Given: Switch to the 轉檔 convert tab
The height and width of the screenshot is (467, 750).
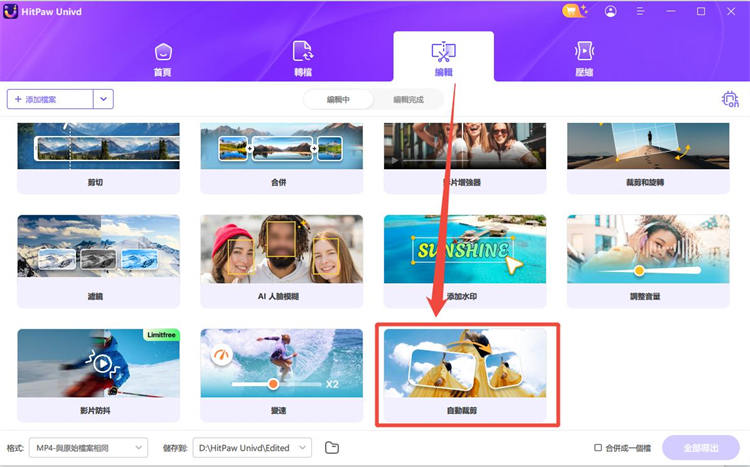Looking at the screenshot, I should pyautogui.click(x=302, y=59).
